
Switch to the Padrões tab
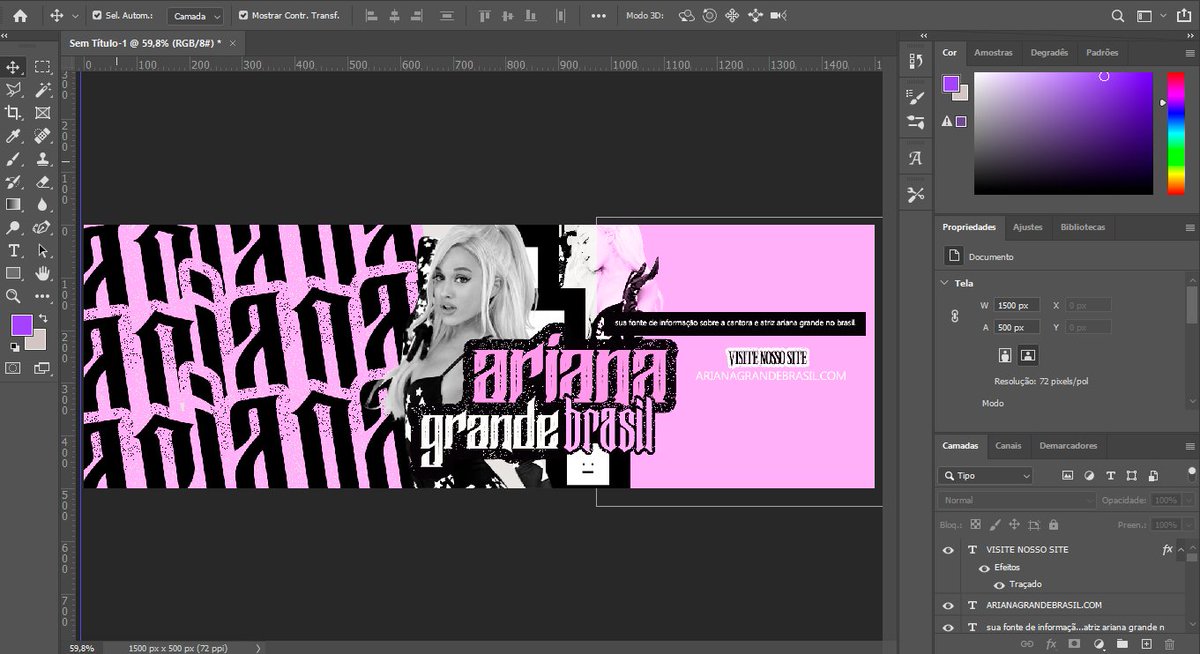tap(1102, 52)
